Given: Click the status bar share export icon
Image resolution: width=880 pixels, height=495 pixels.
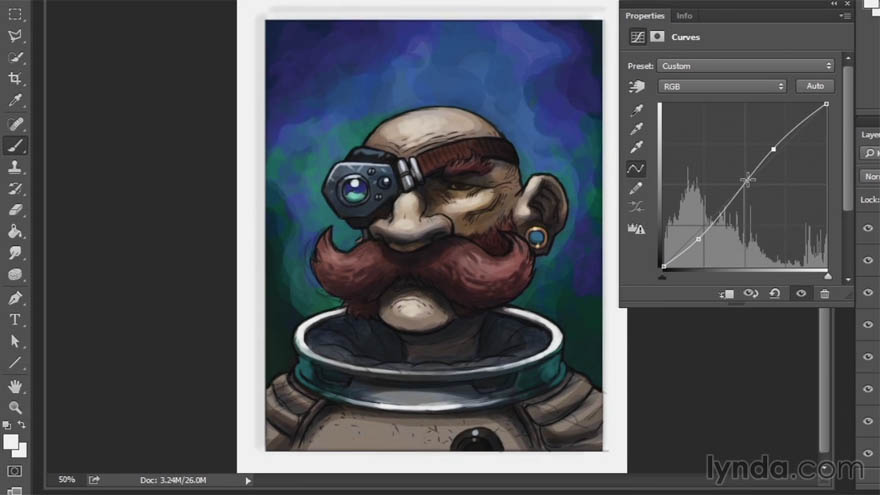Looking at the screenshot, I should click(x=94, y=480).
